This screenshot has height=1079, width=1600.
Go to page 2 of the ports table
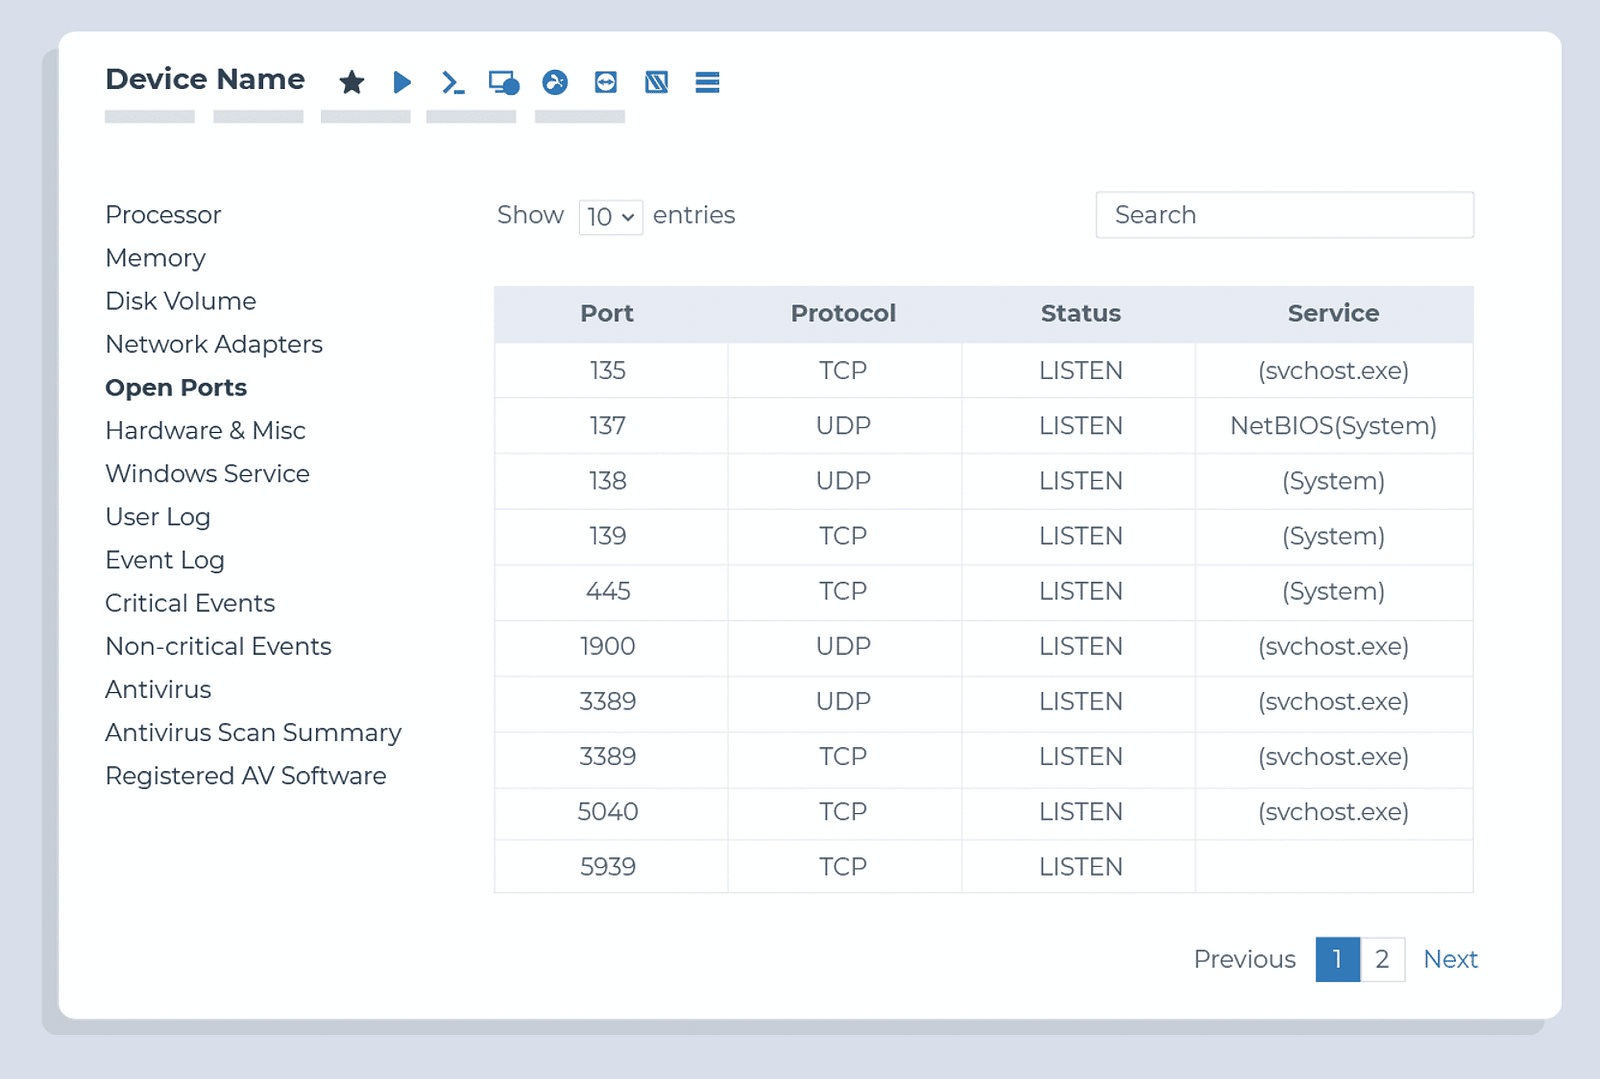(x=1382, y=959)
